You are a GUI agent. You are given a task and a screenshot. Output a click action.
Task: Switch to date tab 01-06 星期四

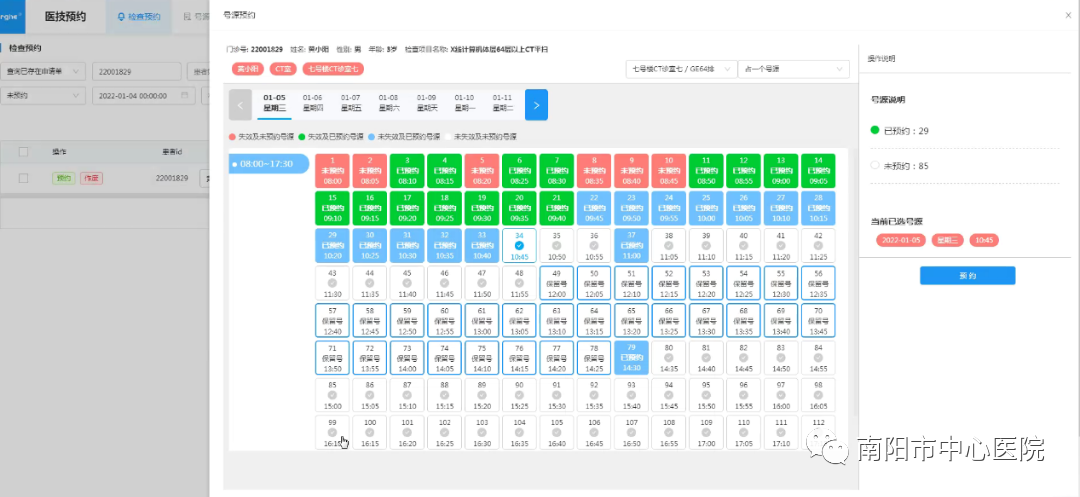click(312, 103)
